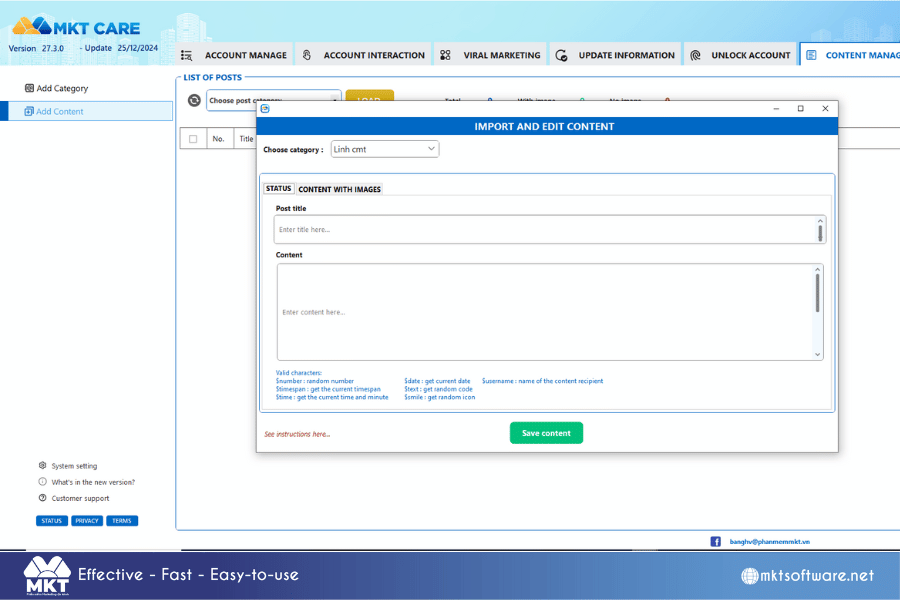Screen dimensions: 900x600
Task: Open the See instructions here link
Action: click(x=297, y=434)
